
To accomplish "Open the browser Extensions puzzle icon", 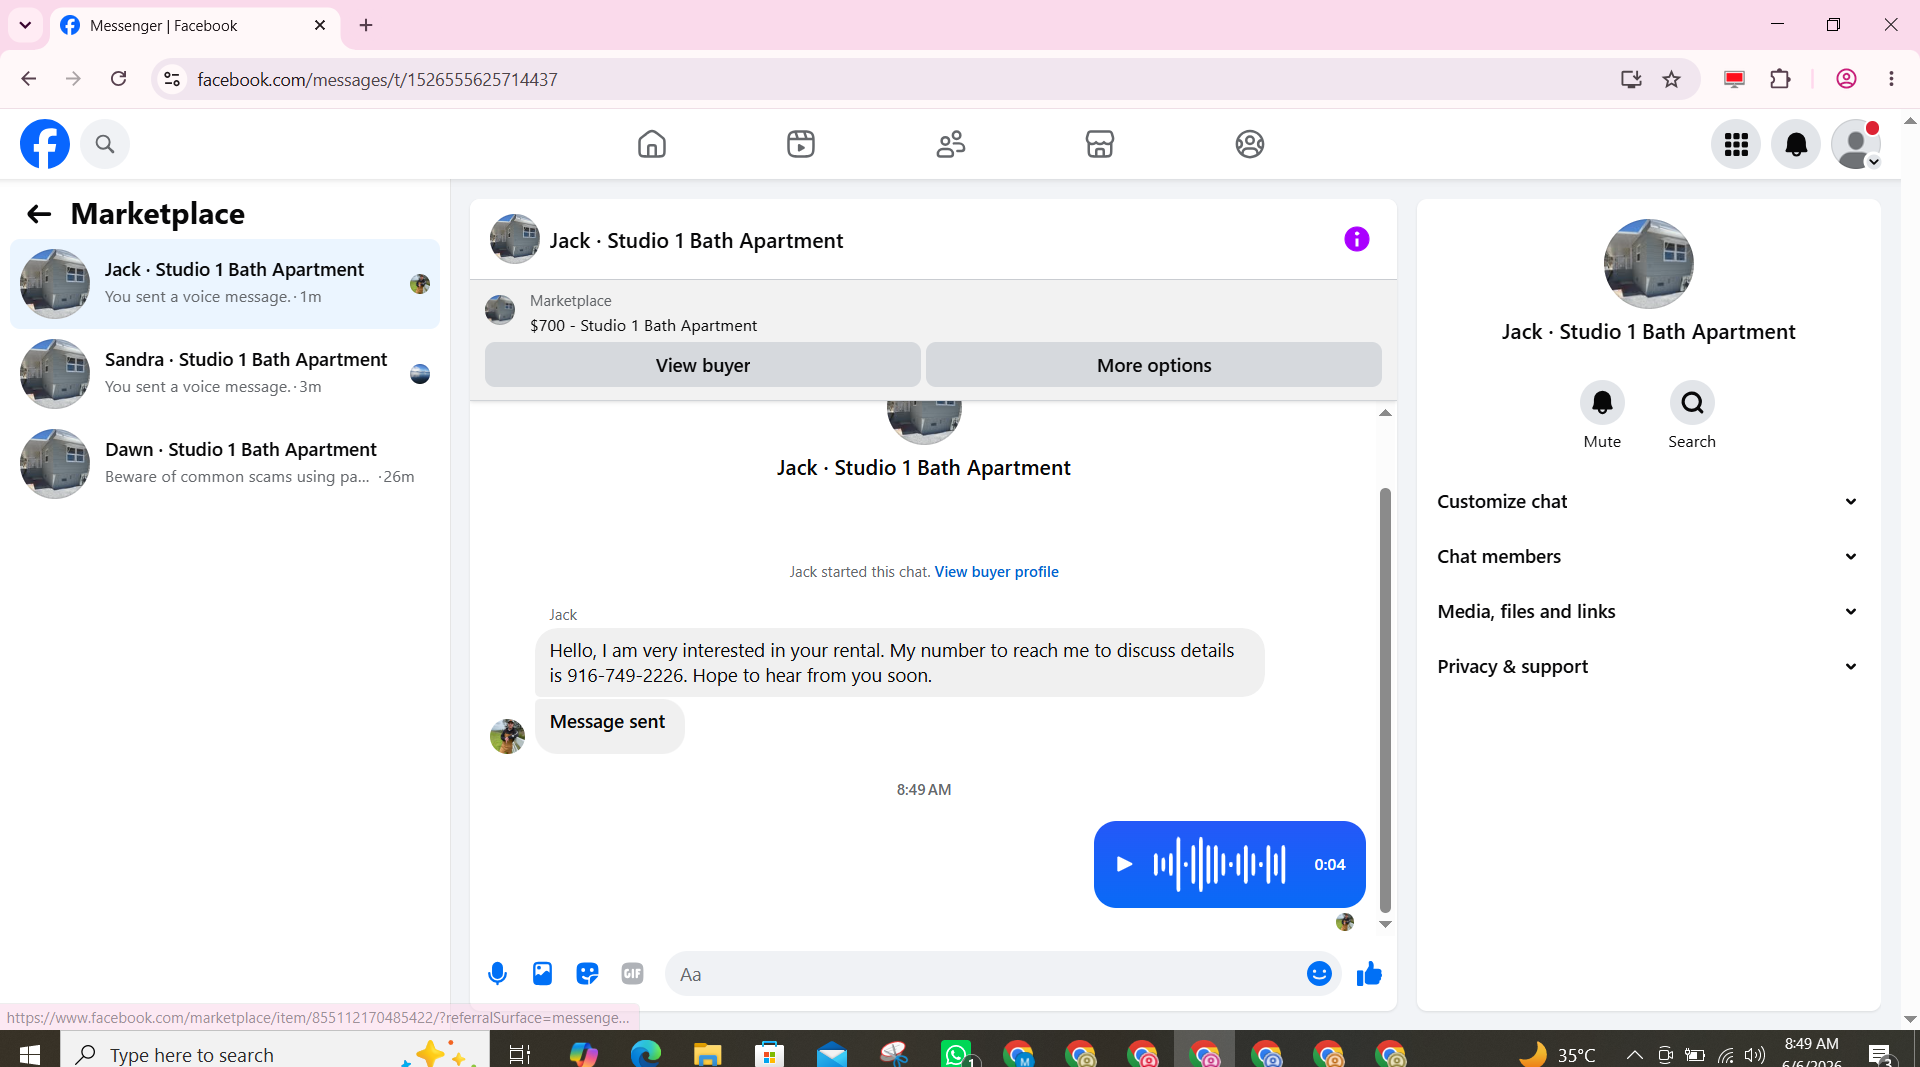I will (1780, 79).
